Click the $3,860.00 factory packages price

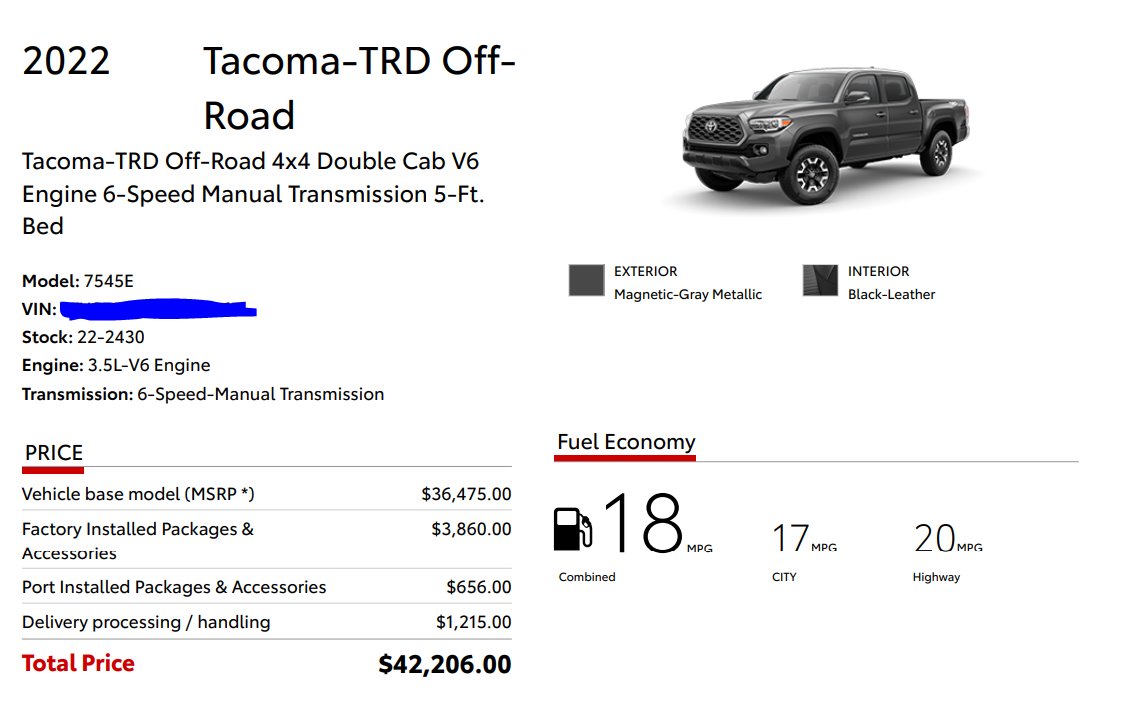[471, 529]
